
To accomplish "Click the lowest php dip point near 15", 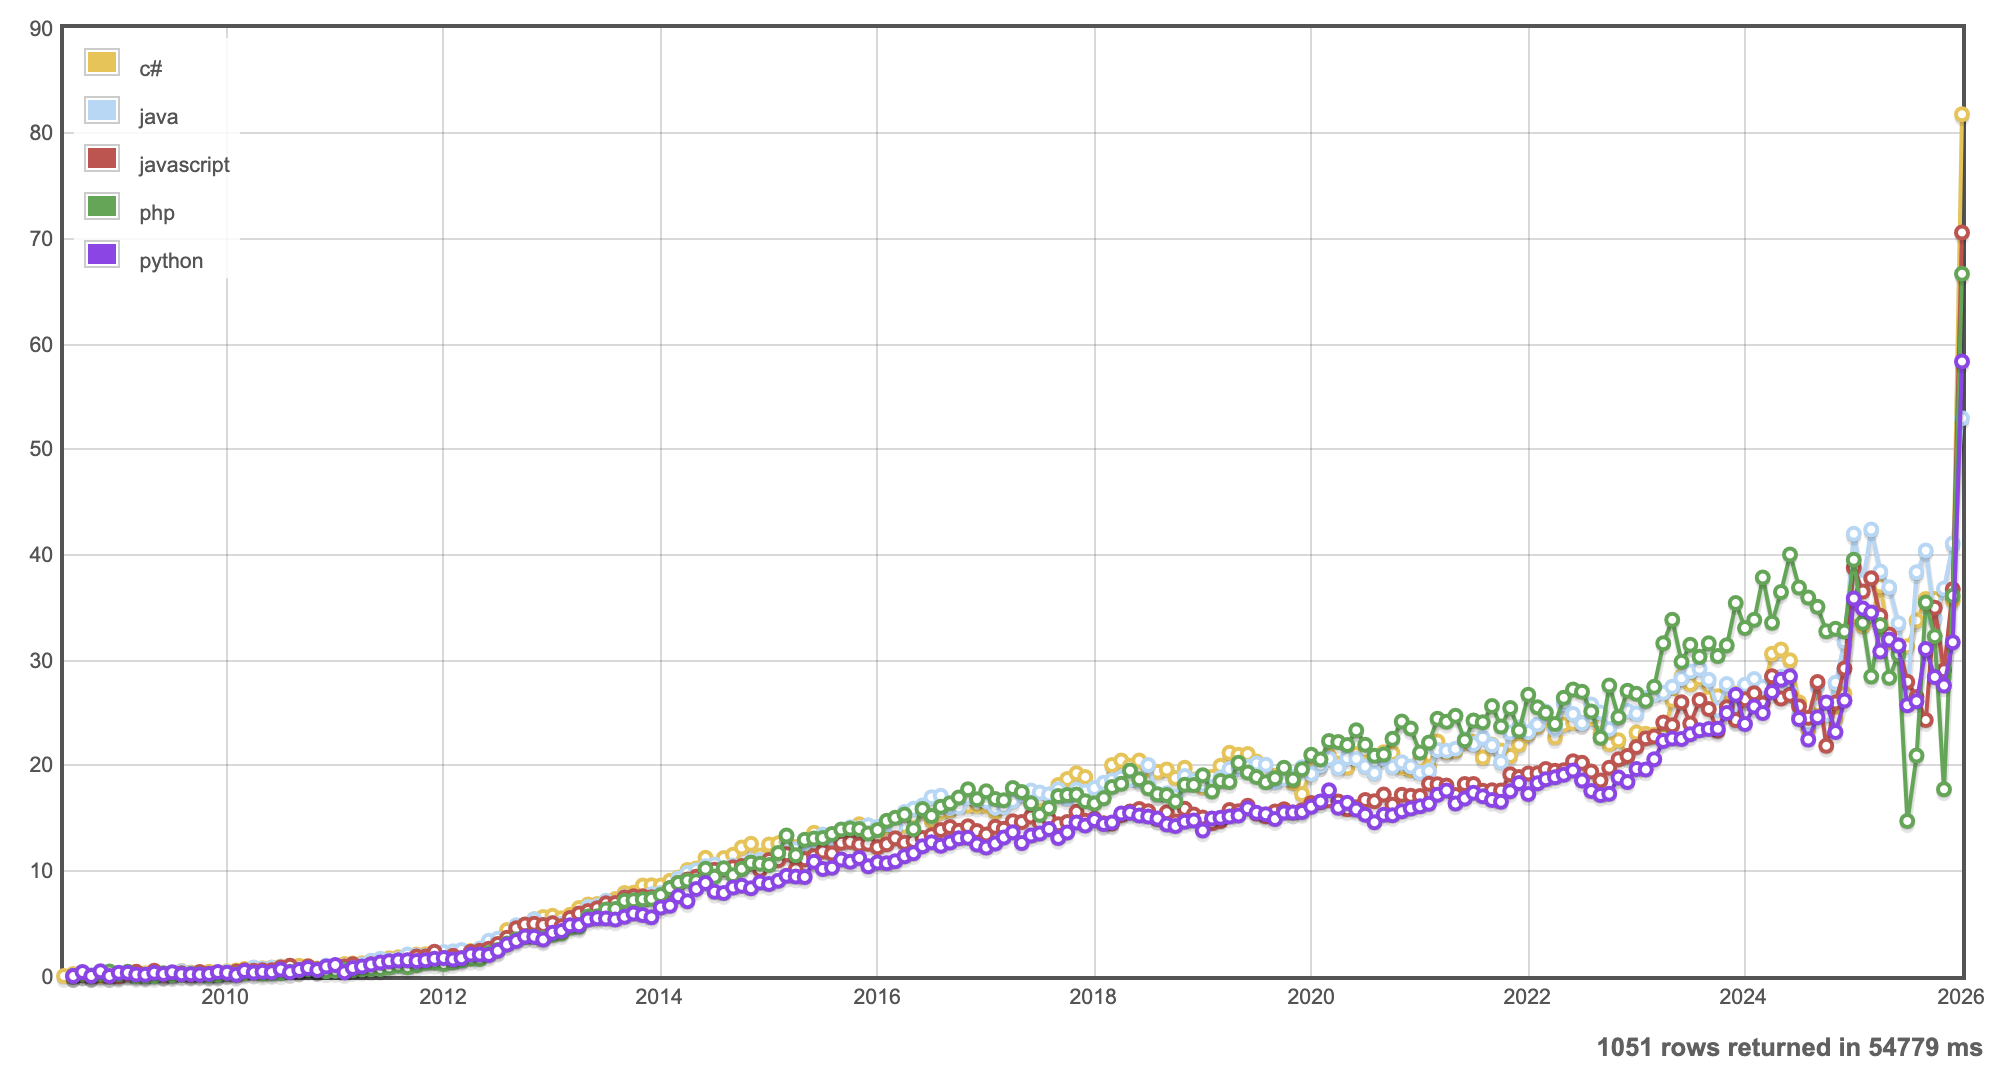I will 1907,822.
